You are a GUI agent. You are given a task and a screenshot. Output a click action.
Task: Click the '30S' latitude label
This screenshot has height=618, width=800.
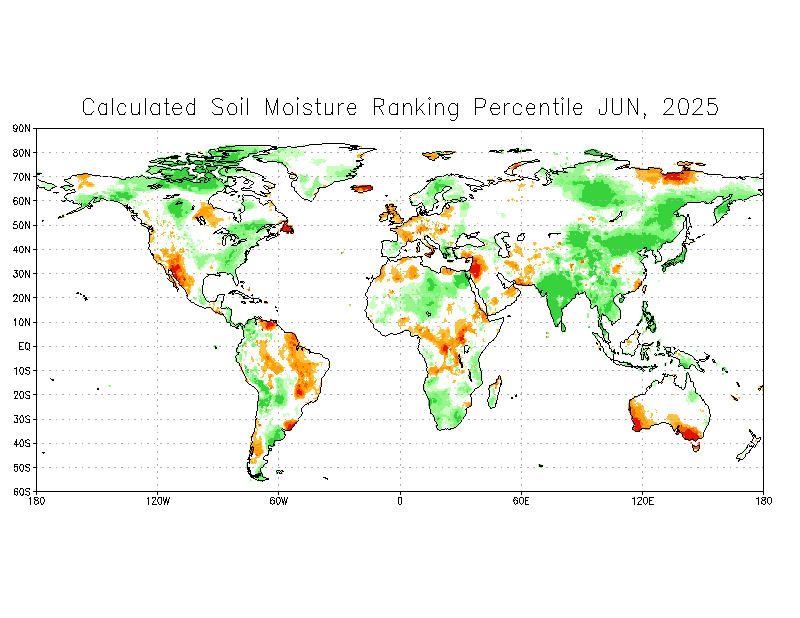pos(21,419)
